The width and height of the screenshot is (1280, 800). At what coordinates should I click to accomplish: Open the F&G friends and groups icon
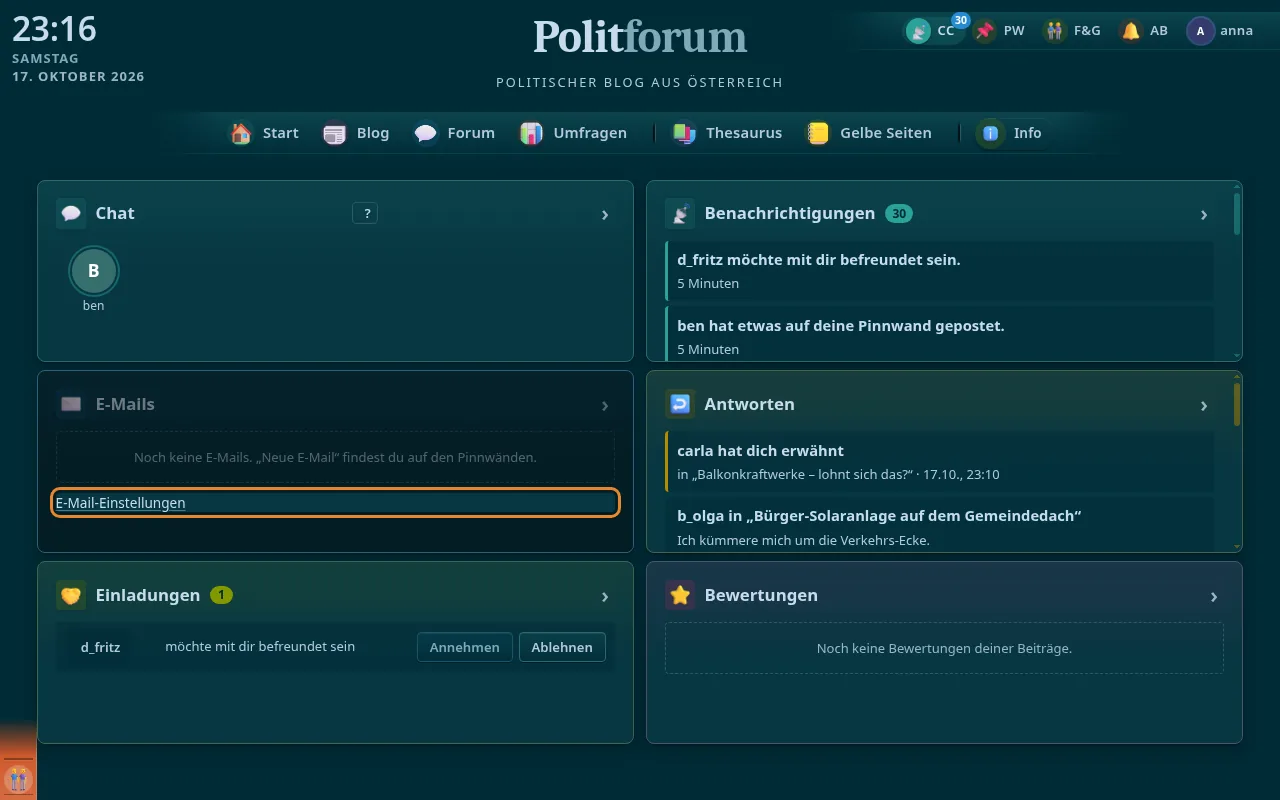(1055, 31)
